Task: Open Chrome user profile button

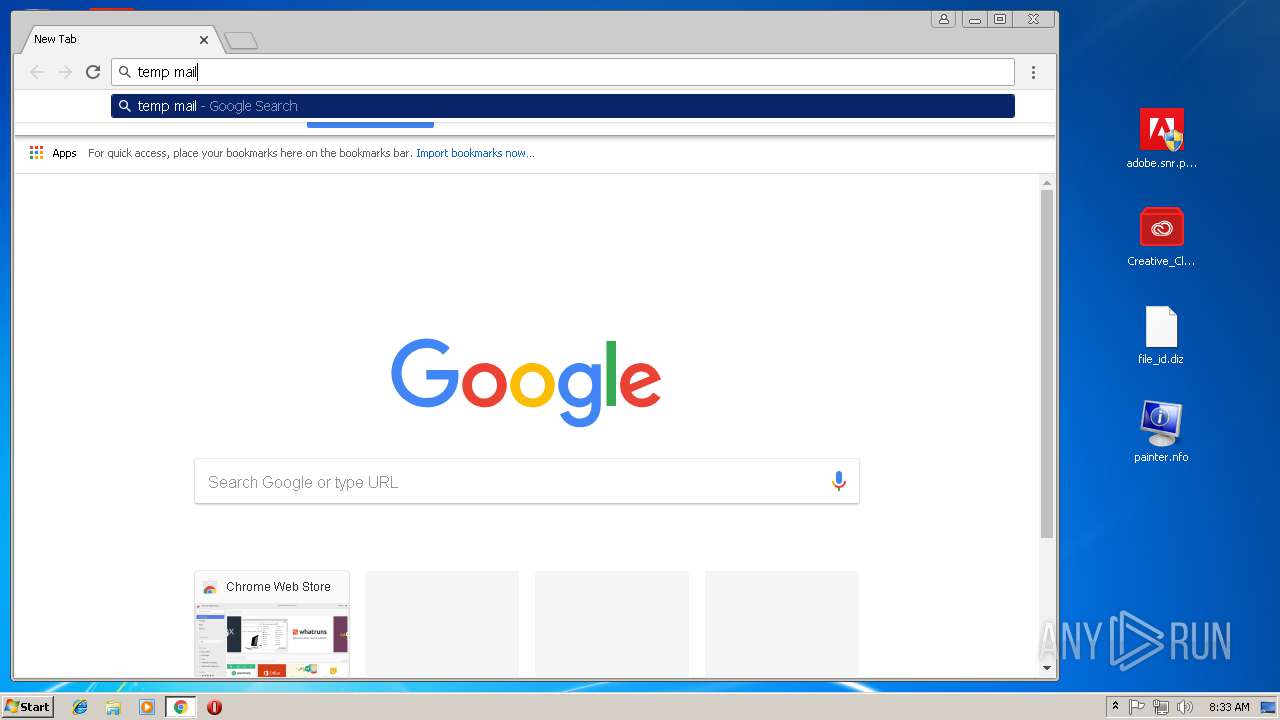Action: (x=943, y=19)
